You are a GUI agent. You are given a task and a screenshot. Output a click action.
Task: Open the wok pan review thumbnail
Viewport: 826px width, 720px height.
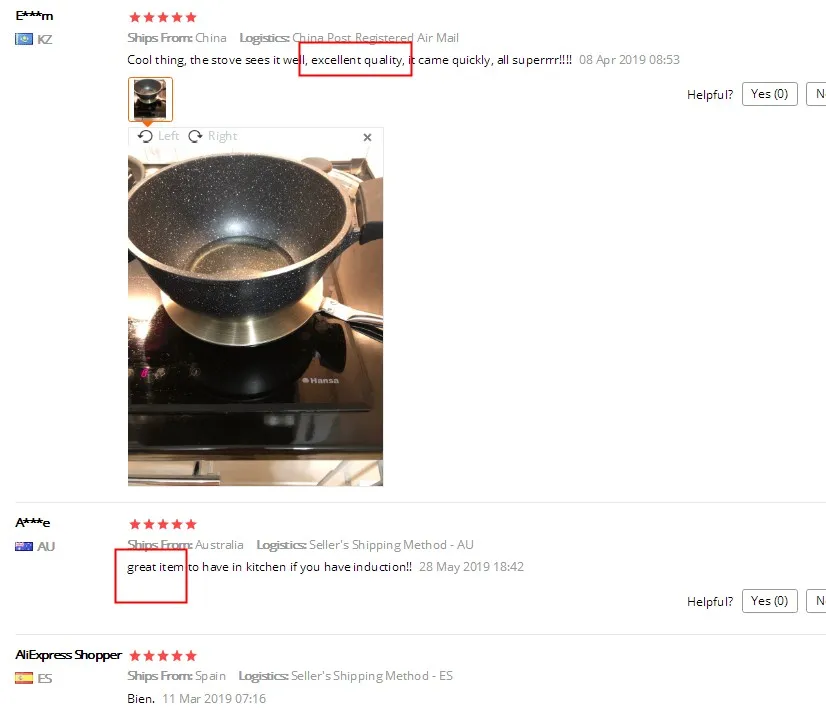150,99
